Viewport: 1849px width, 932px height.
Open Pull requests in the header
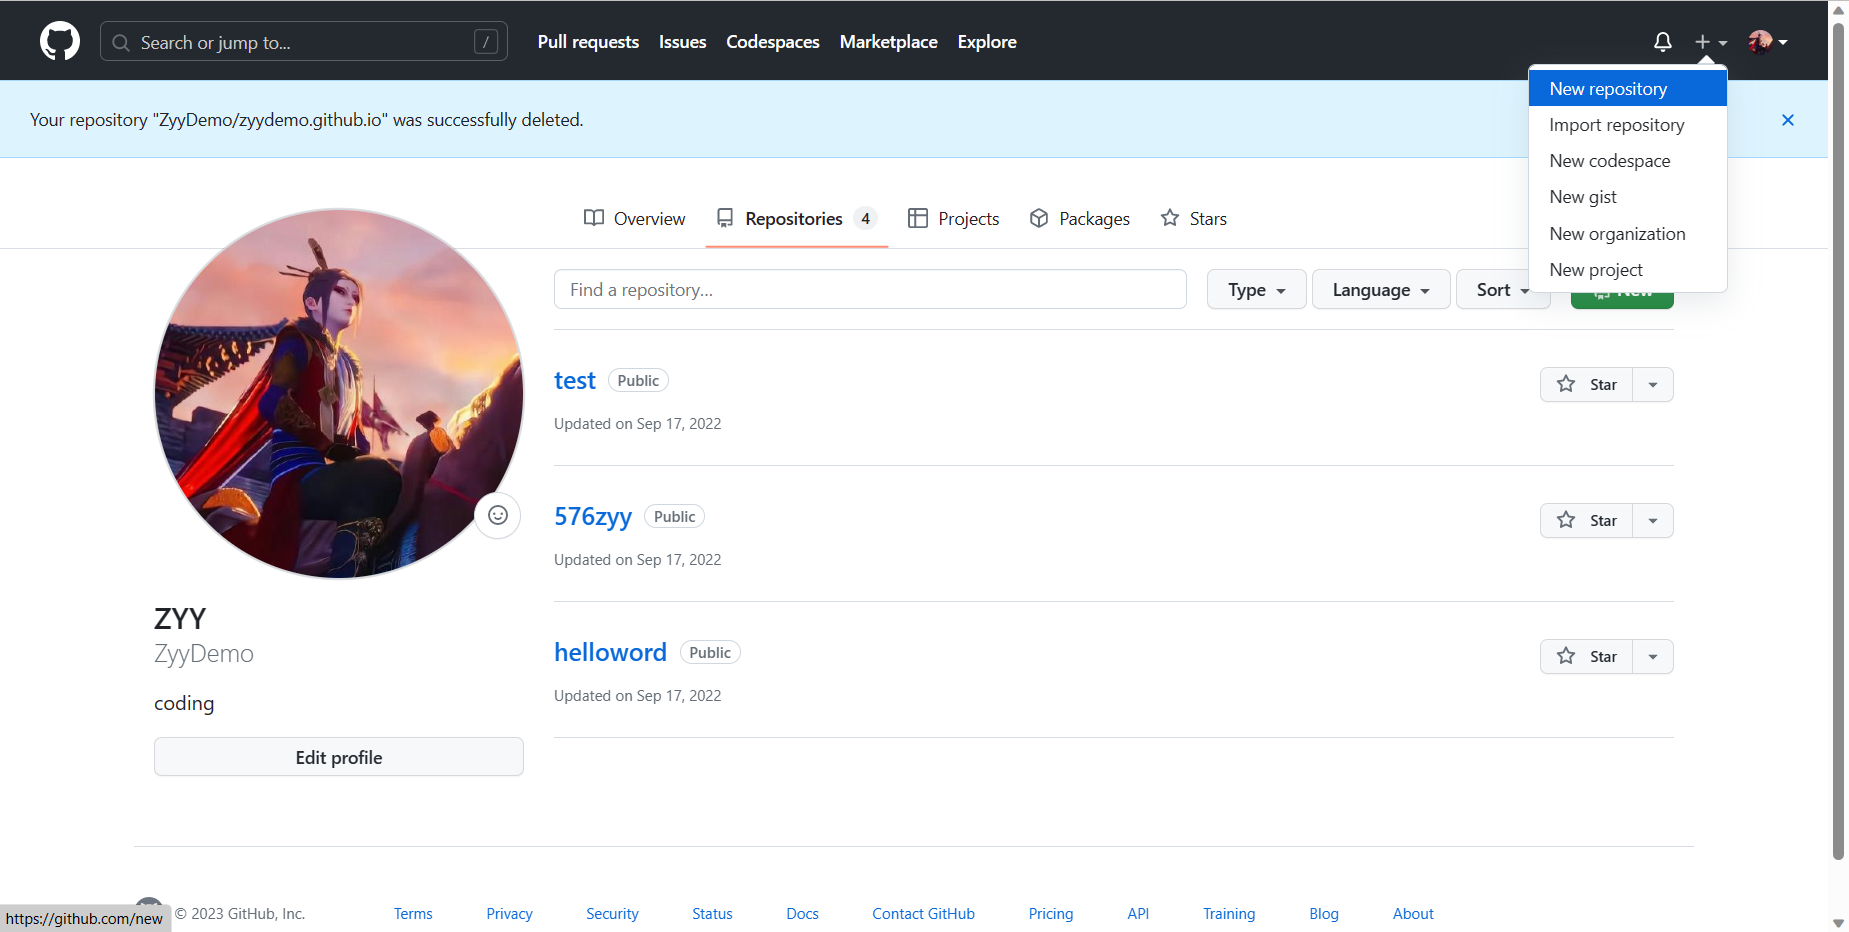click(588, 42)
